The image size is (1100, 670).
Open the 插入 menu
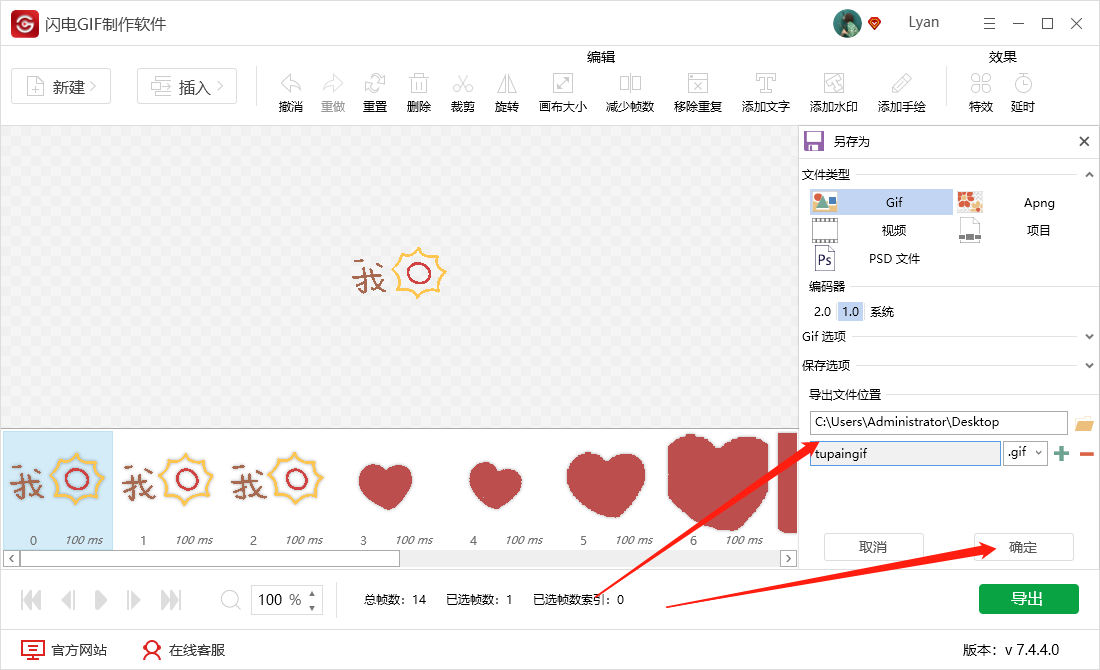tap(186, 86)
